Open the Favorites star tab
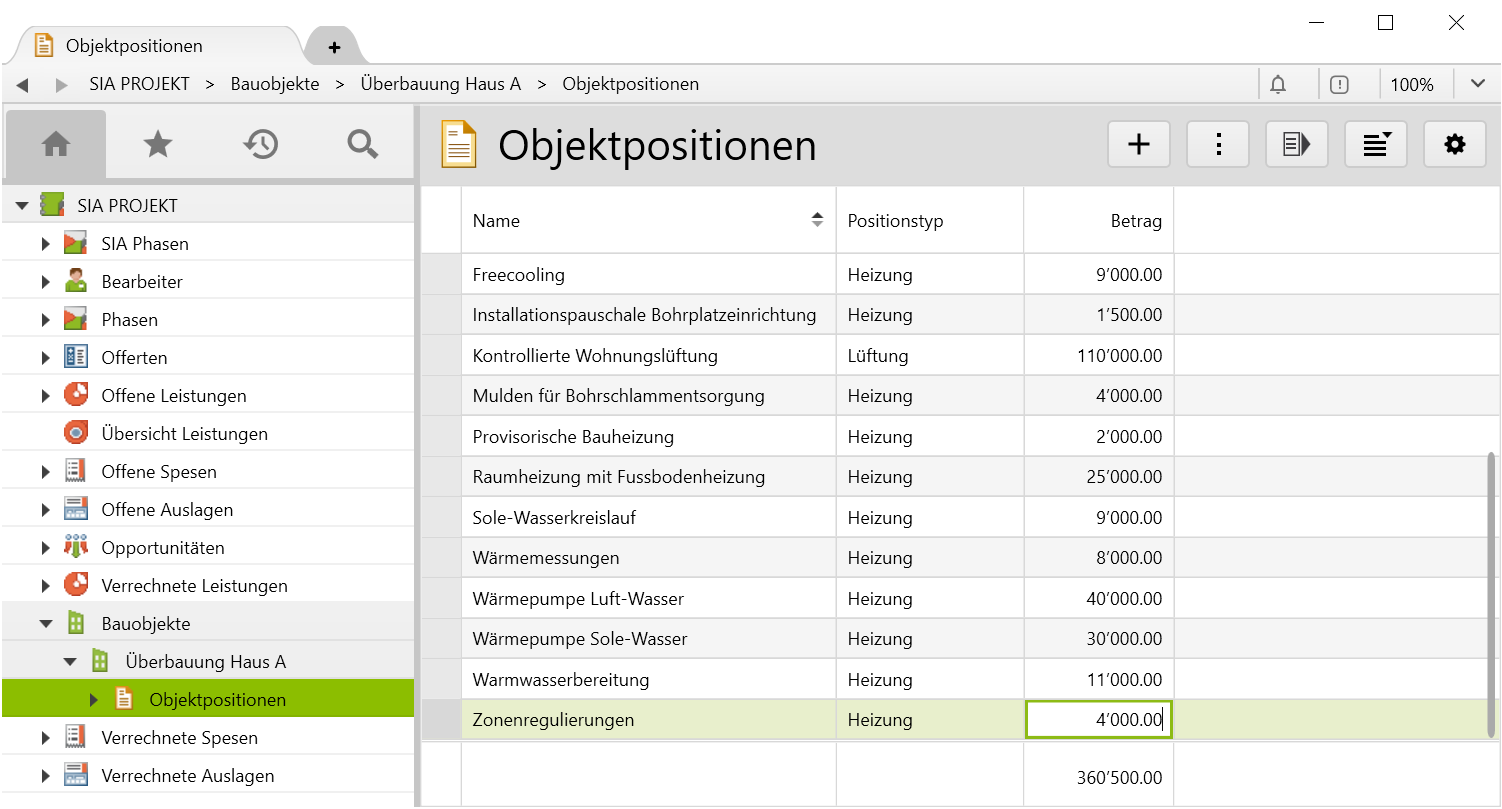This screenshot has width=1502, height=809. coord(158,145)
